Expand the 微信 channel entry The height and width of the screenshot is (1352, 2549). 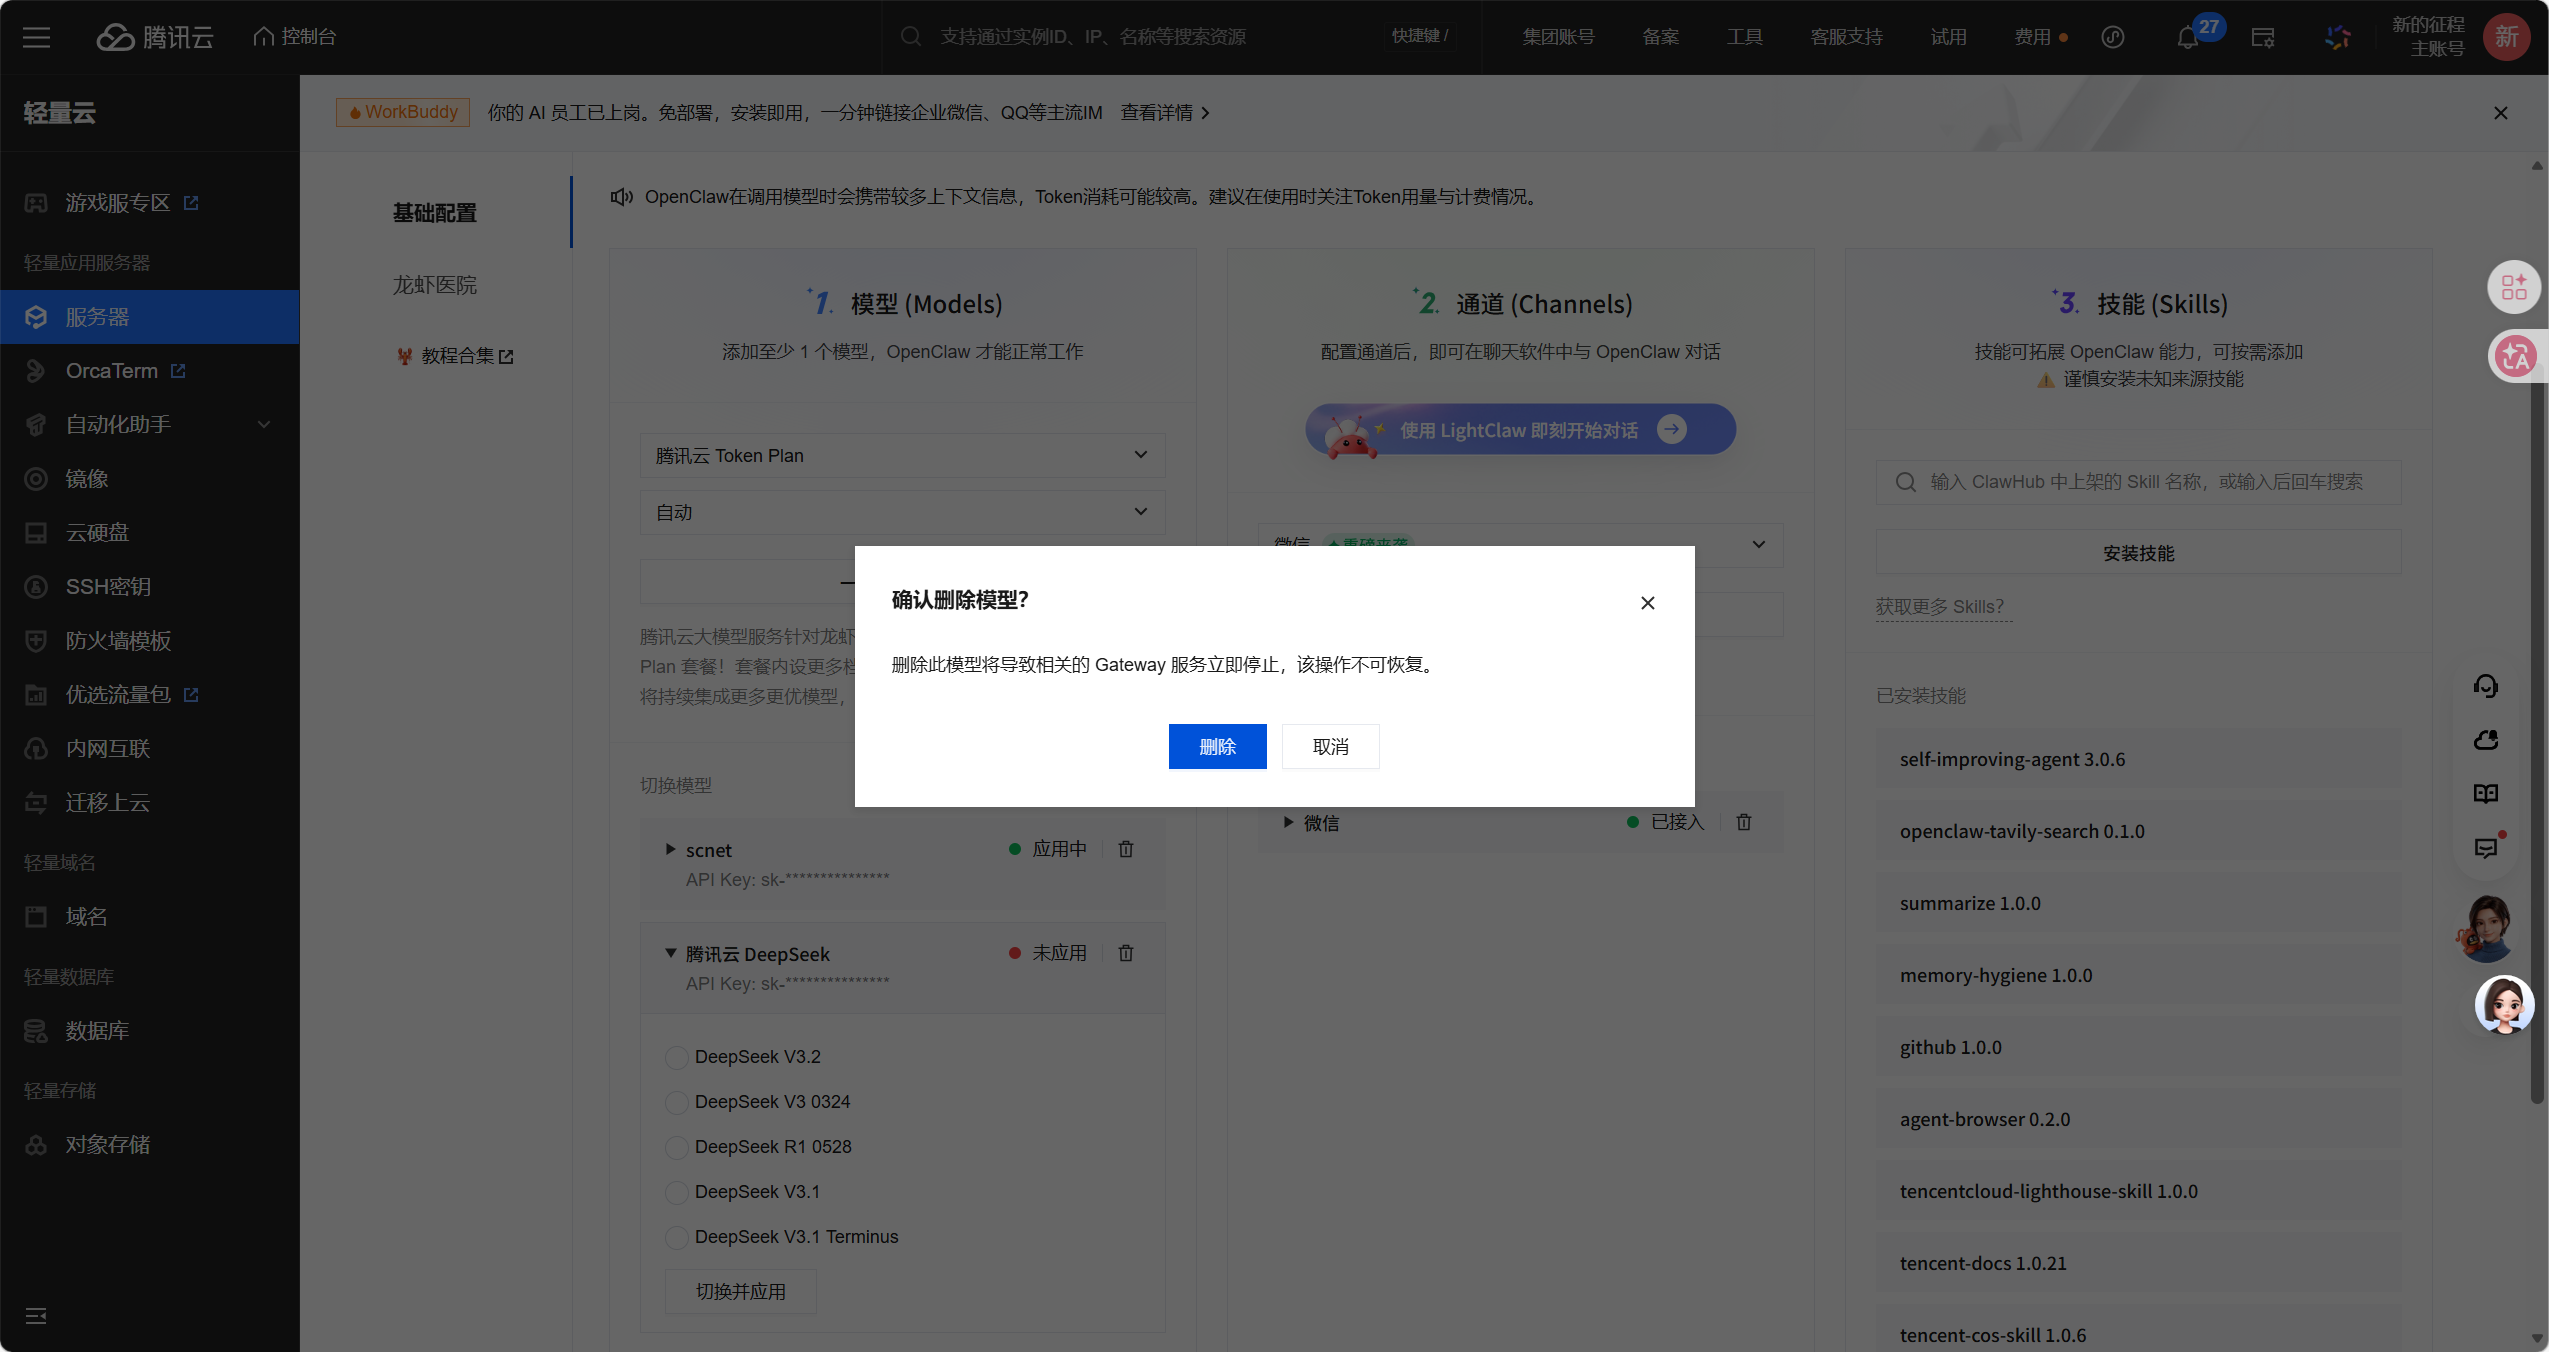[x=1289, y=822]
